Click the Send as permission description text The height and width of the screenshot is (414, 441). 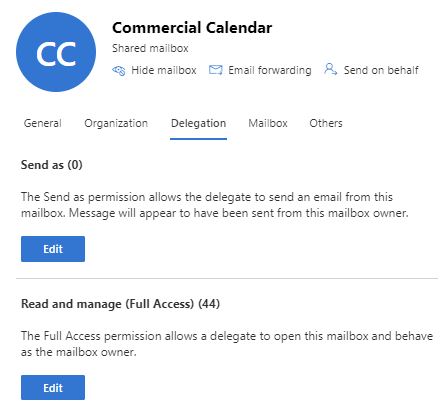click(215, 205)
